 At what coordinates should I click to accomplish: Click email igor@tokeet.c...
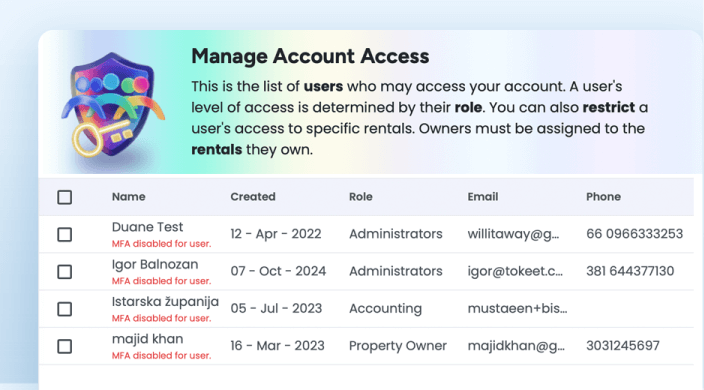pyautogui.click(x=515, y=272)
